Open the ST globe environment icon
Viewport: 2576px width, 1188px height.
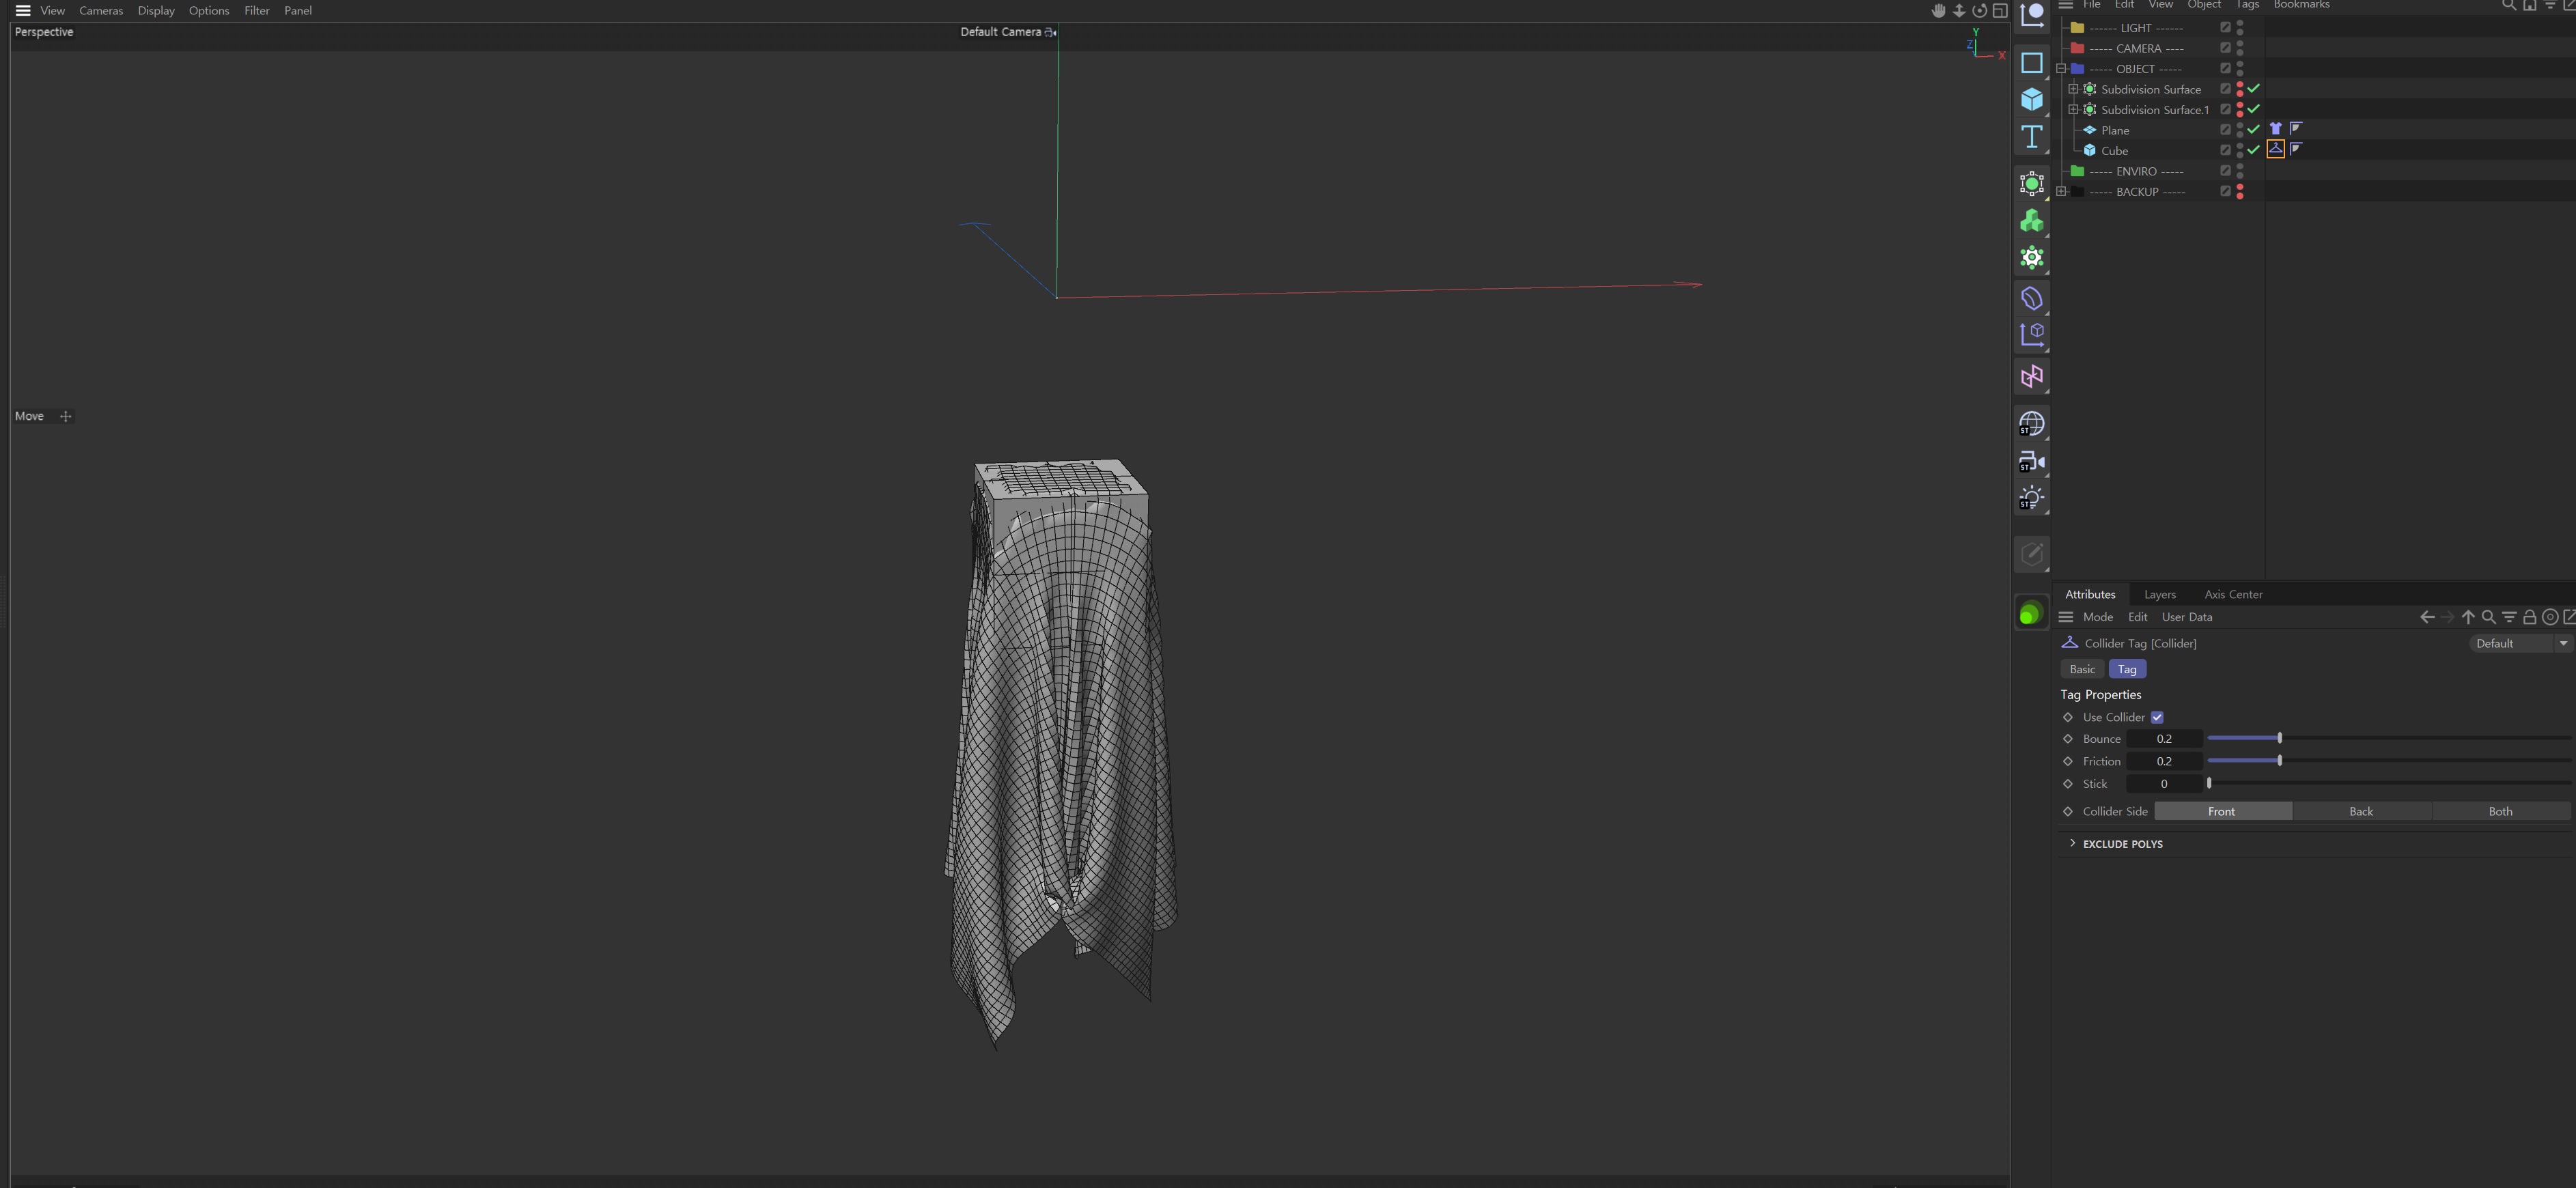click(x=2031, y=424)
